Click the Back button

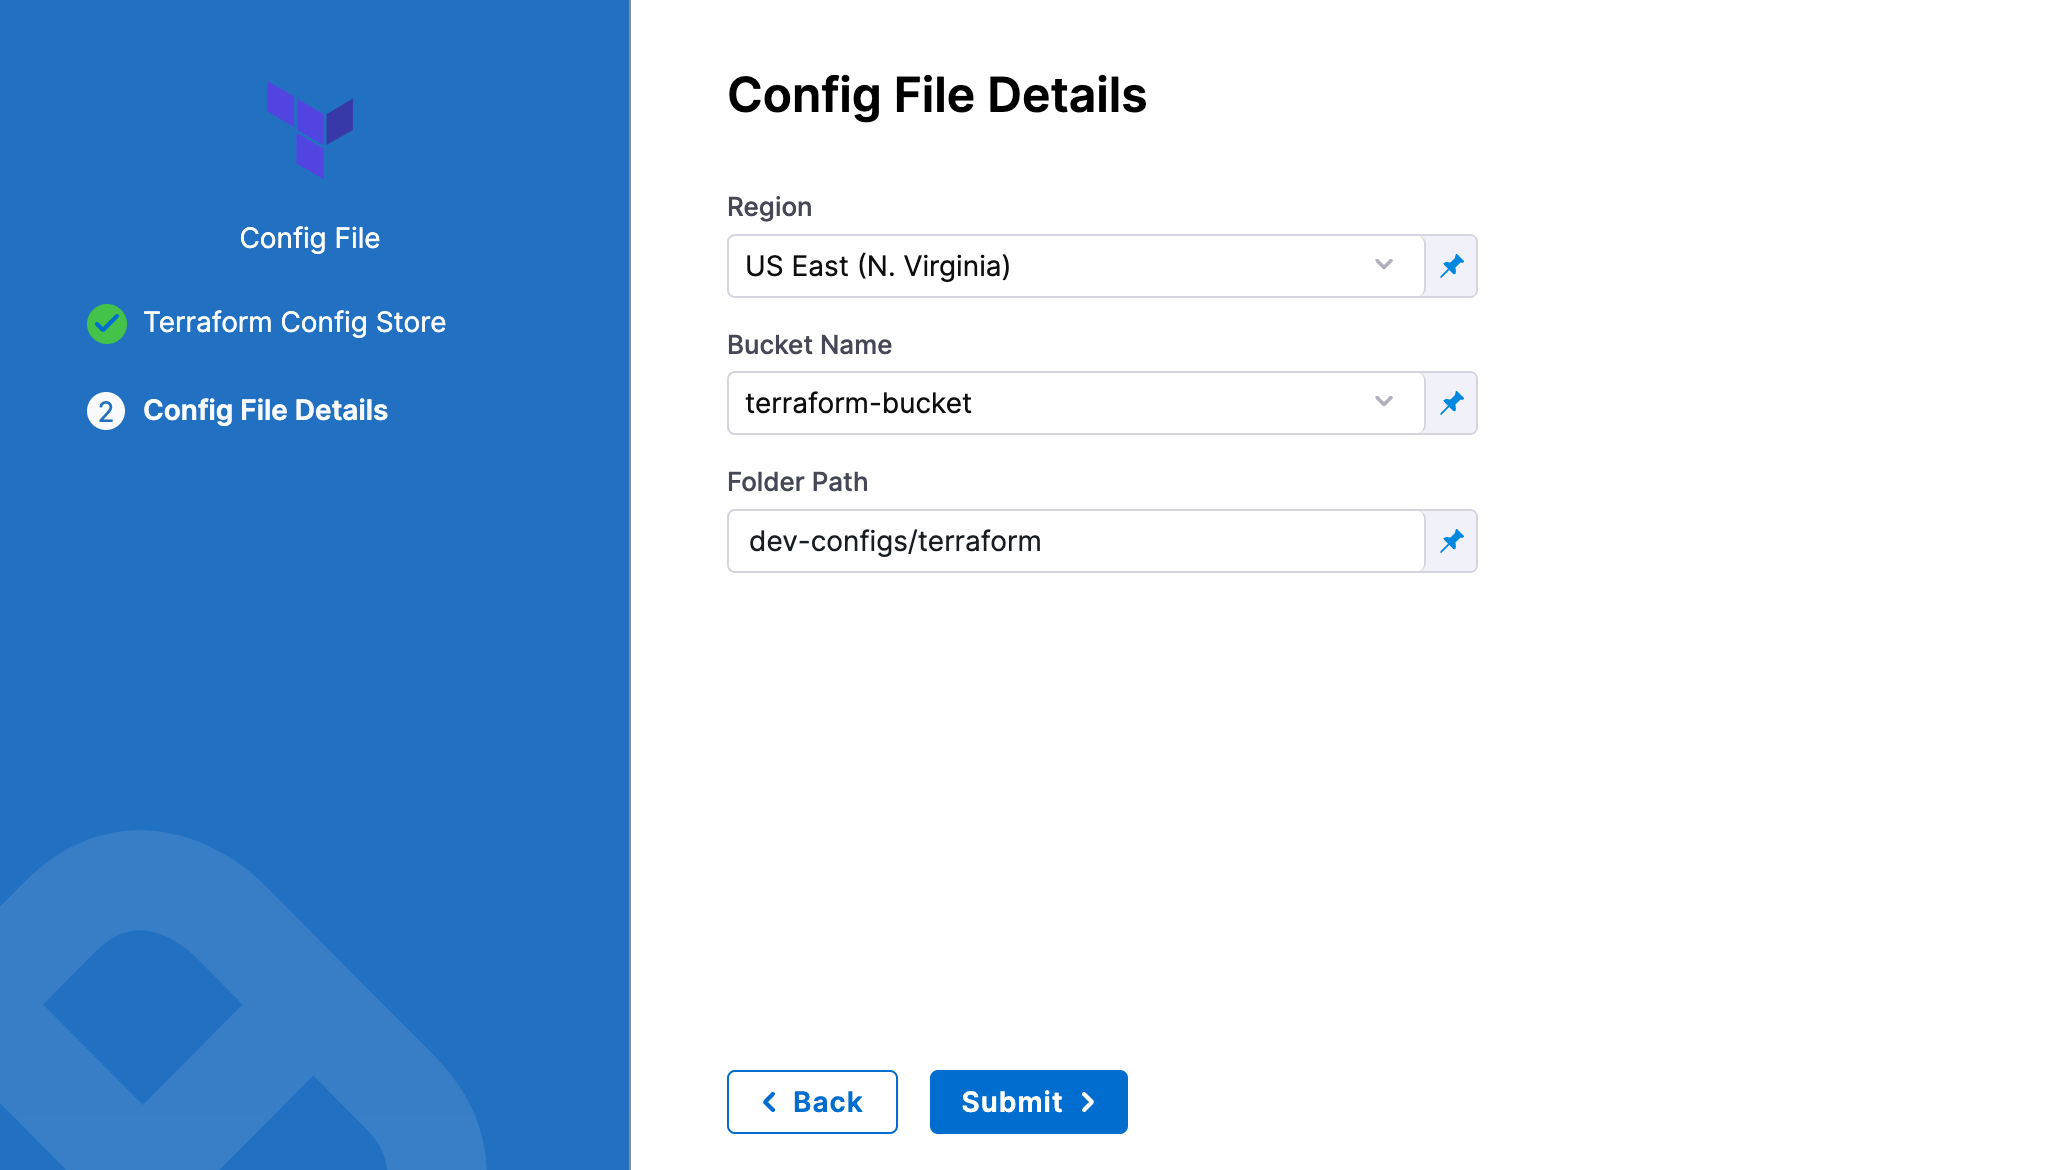812,1102
